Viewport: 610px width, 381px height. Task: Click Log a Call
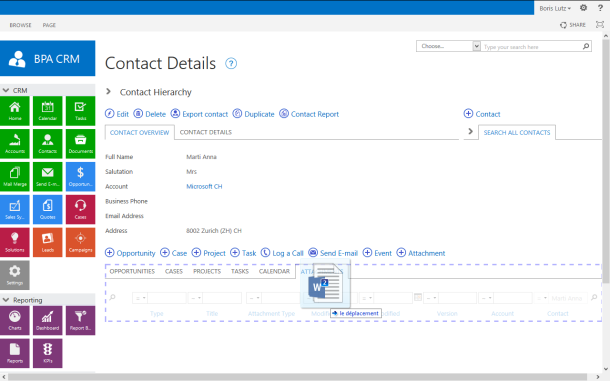click(x=282, y=253)
